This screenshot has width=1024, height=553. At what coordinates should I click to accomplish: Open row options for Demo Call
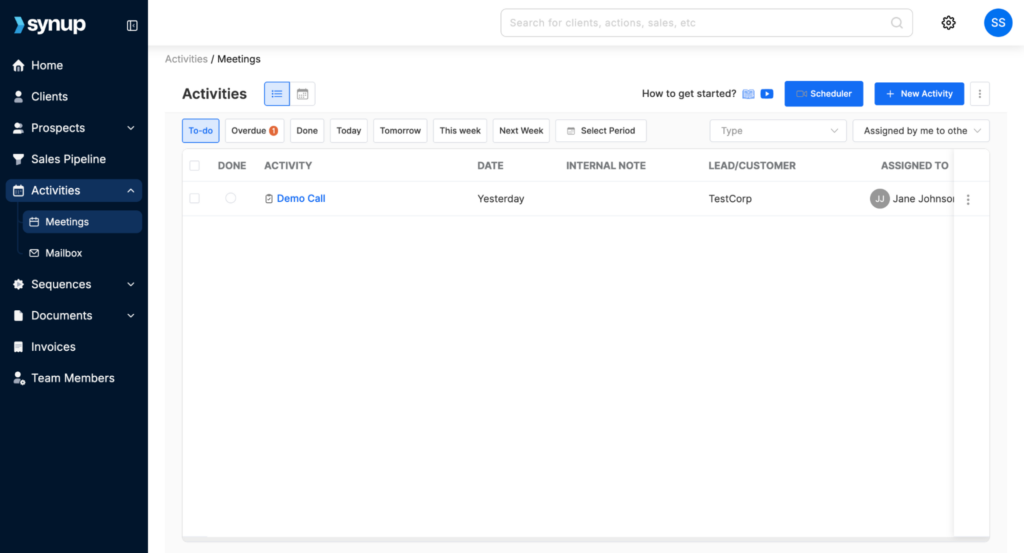[967, 199]
